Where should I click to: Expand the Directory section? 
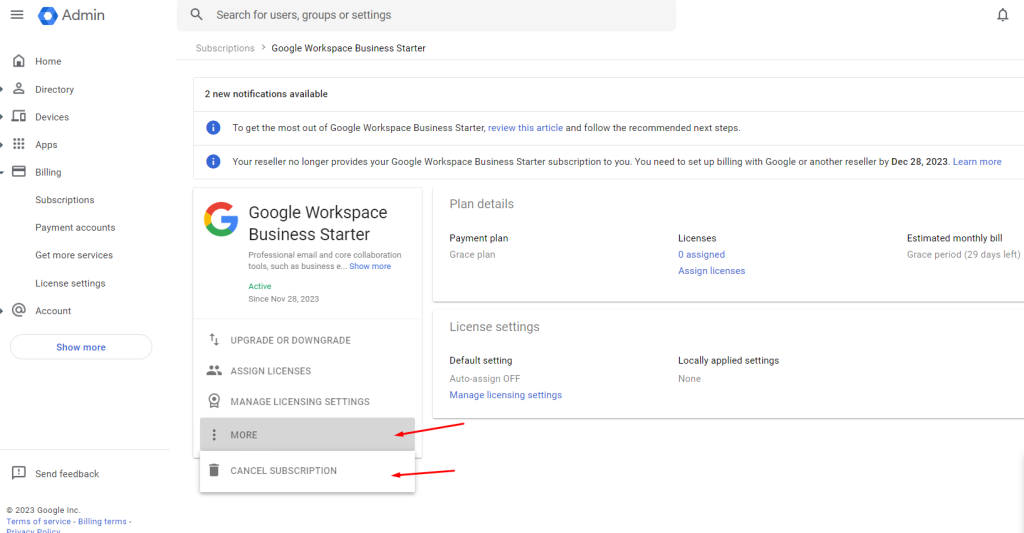pyautogui.click(x=3, y=89)
